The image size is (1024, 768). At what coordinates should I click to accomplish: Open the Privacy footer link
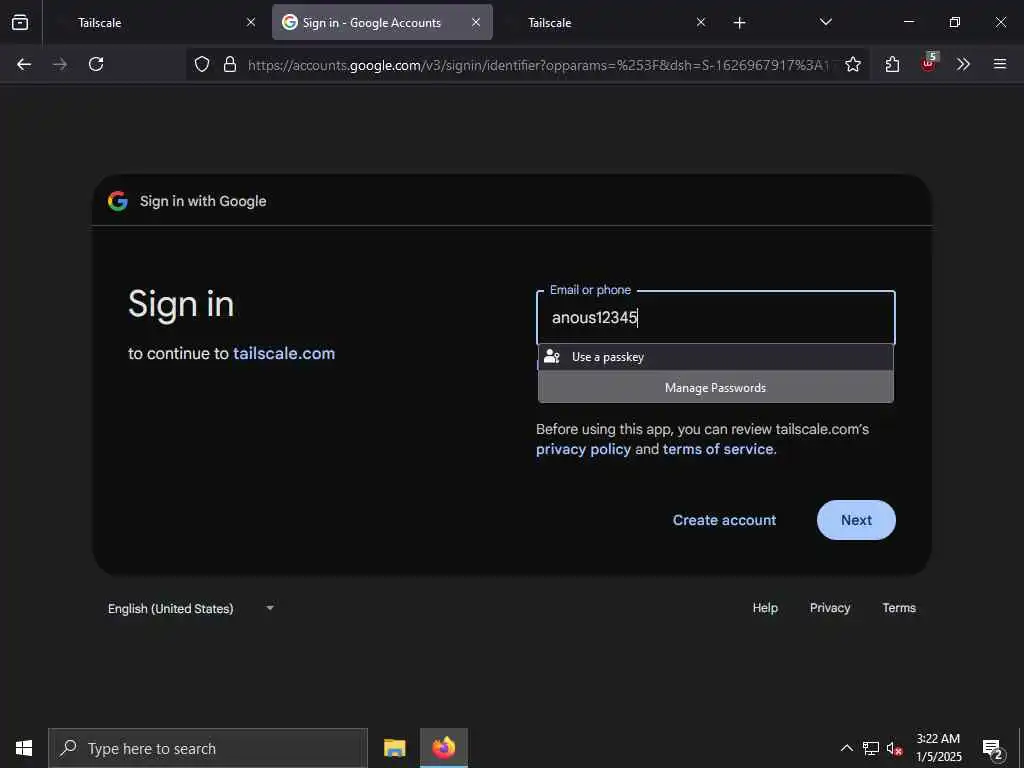[x=830, y=607]
